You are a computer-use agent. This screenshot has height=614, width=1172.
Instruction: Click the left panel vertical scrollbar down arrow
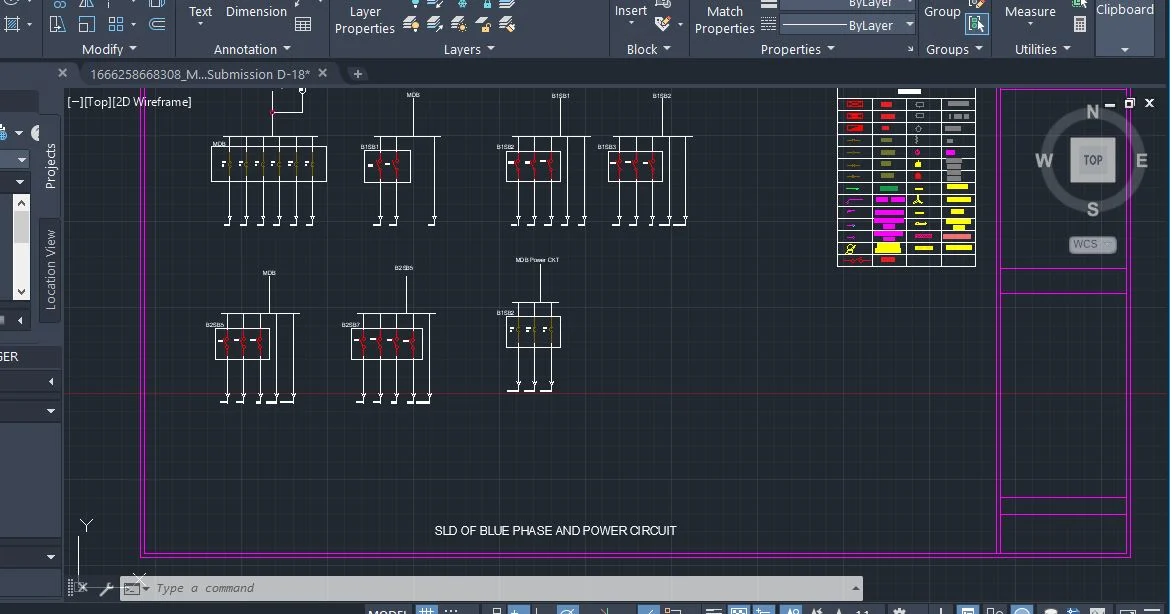coord(22,292)
